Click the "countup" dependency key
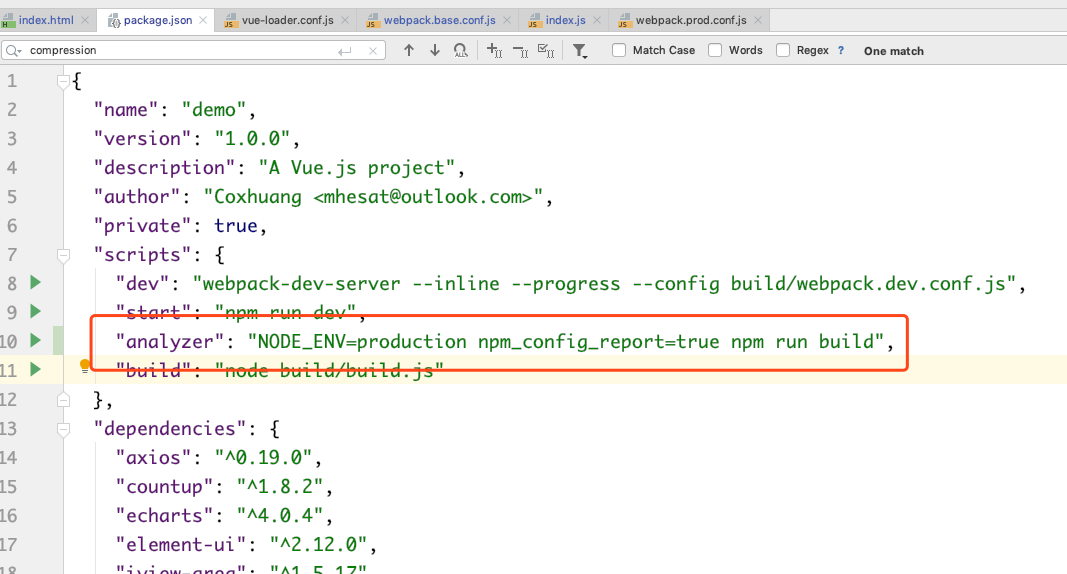 tap(164, 487)
